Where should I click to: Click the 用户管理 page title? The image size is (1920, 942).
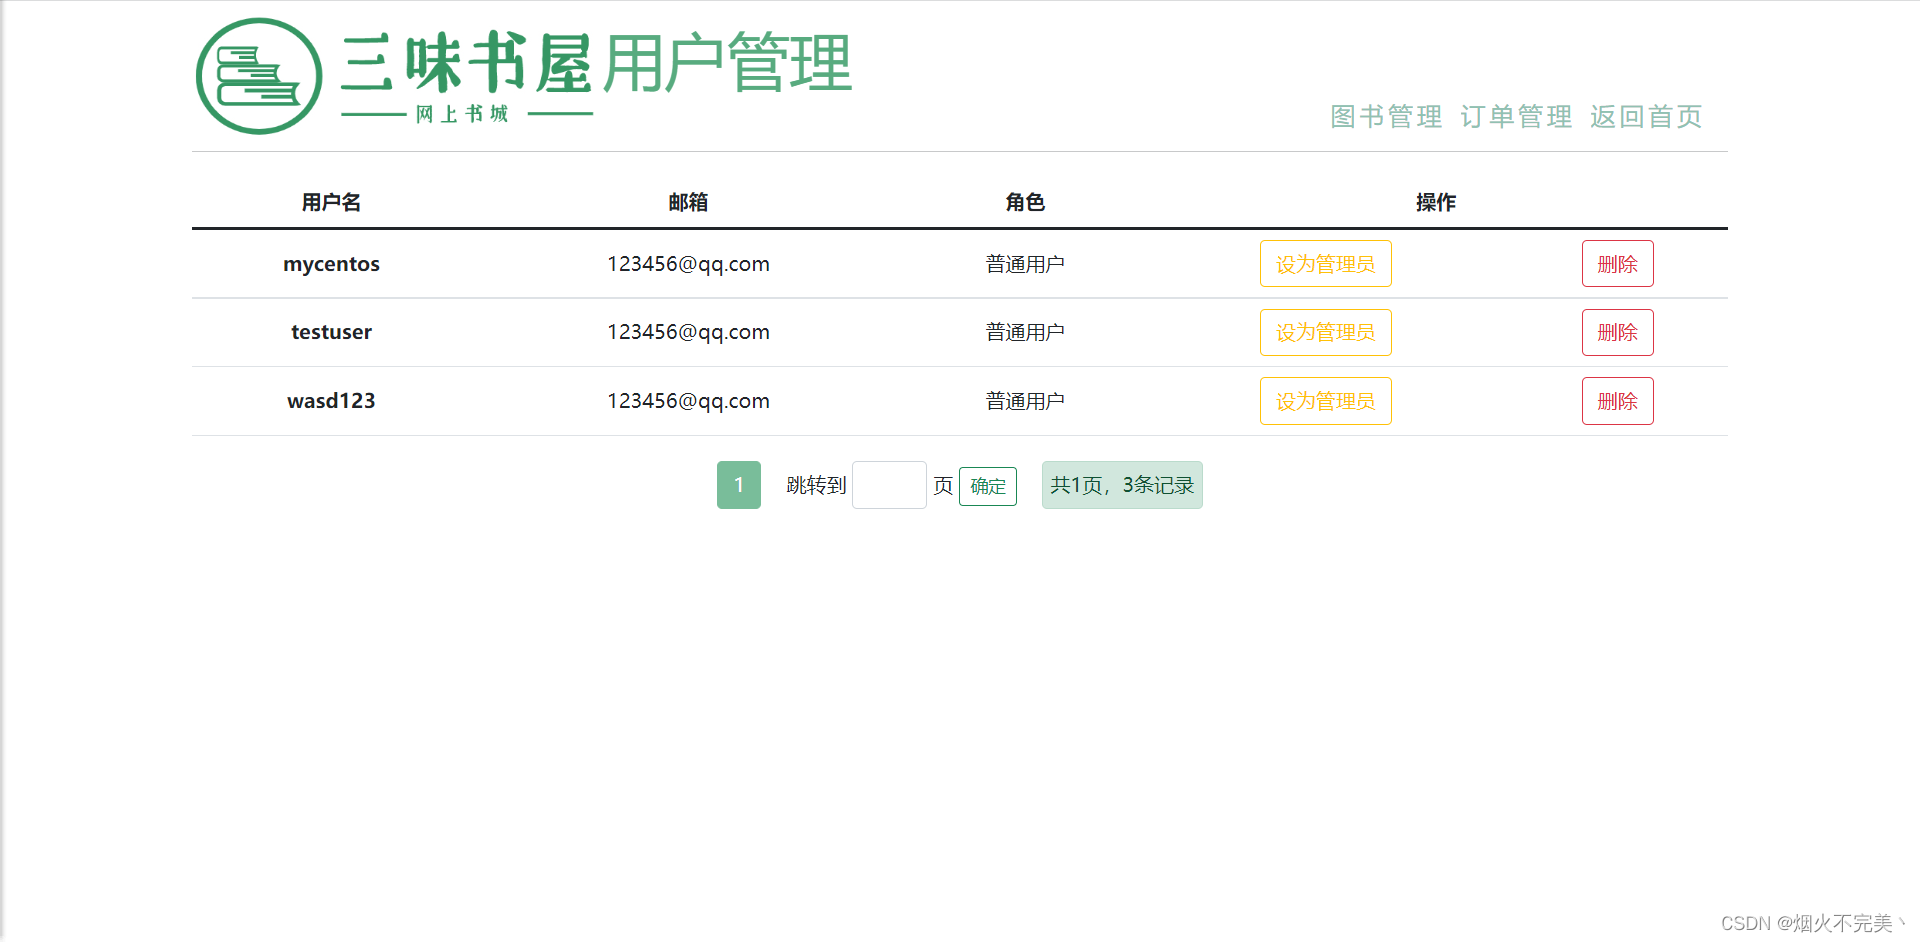[x=727, y=63]
